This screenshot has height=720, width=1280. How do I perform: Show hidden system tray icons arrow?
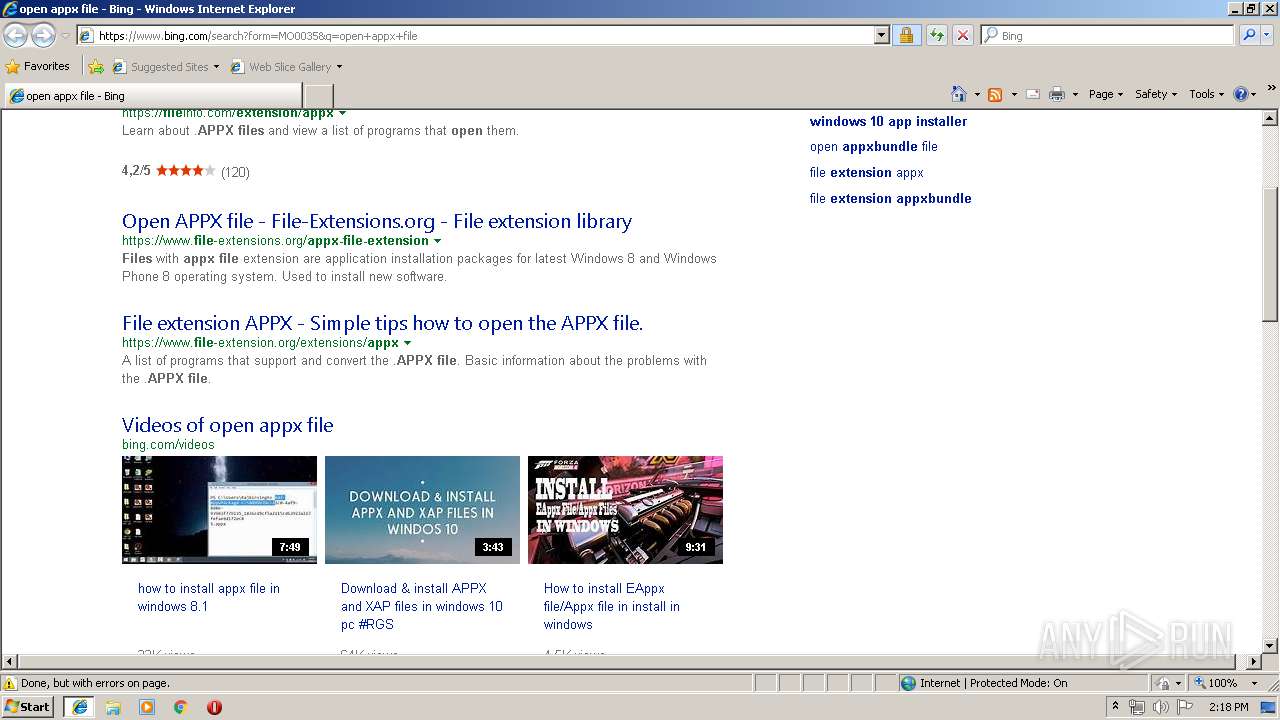[1115, 707]
